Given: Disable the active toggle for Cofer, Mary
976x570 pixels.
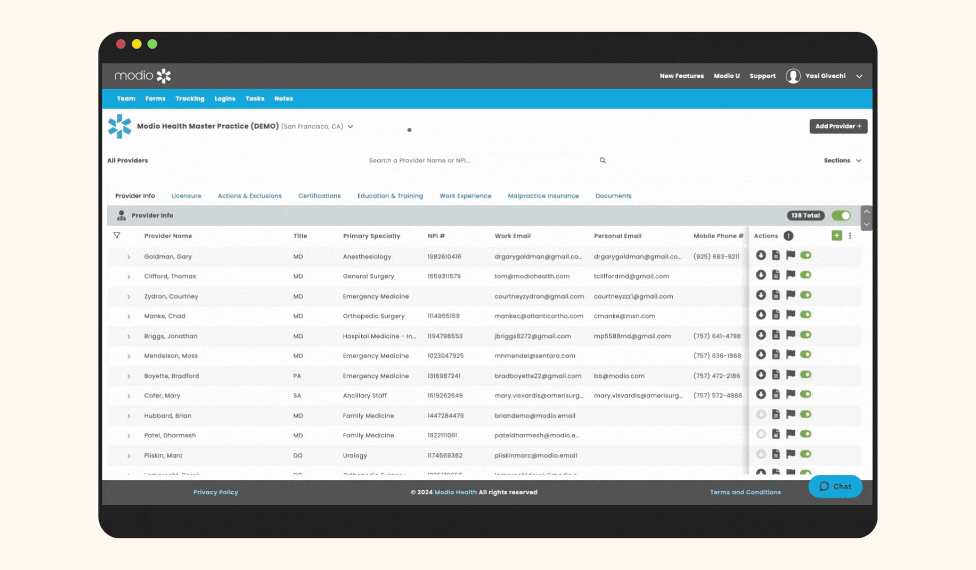Looking at the screenshot, I should click(805, 395).
